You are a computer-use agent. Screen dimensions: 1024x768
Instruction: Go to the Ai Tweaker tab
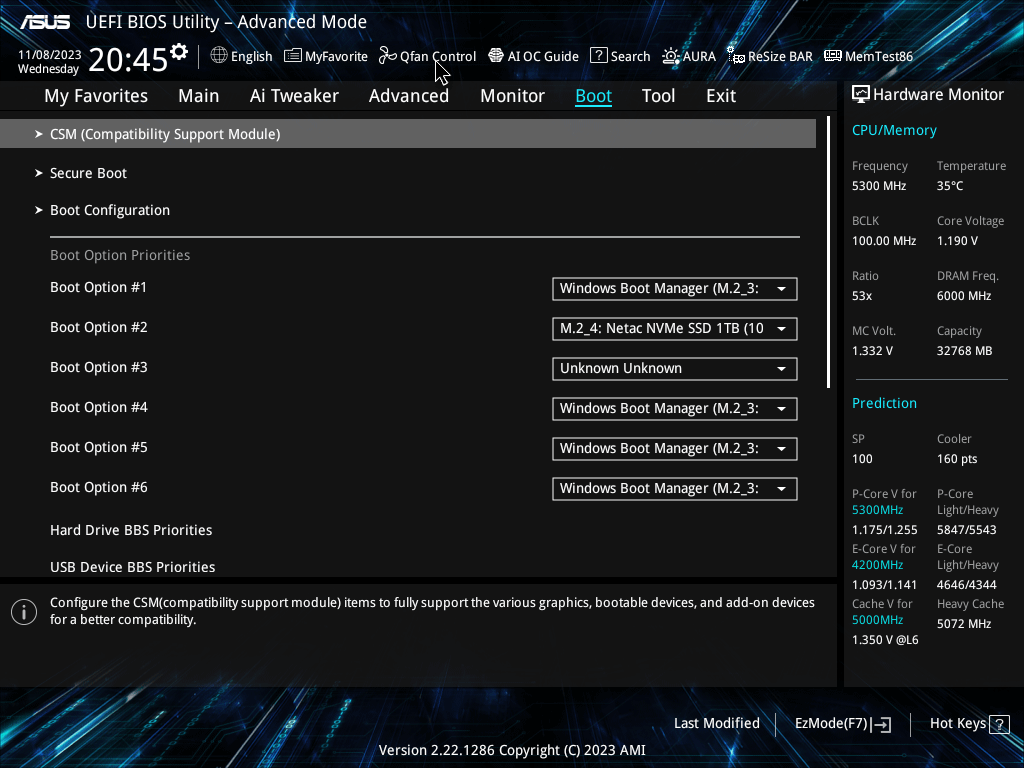pos(294,96)
